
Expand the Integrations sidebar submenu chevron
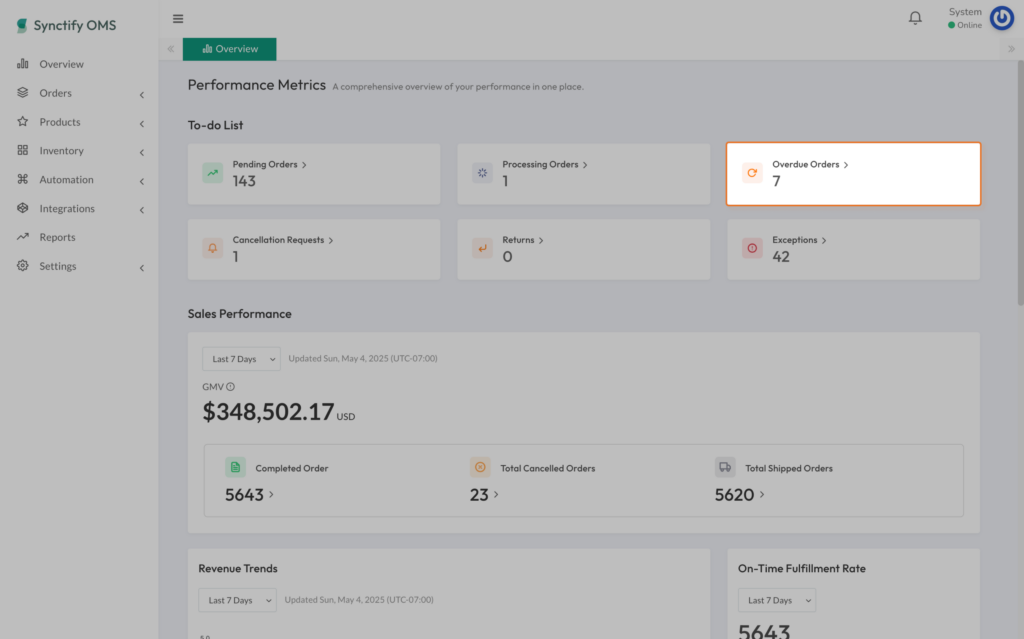tap(142, 210)
